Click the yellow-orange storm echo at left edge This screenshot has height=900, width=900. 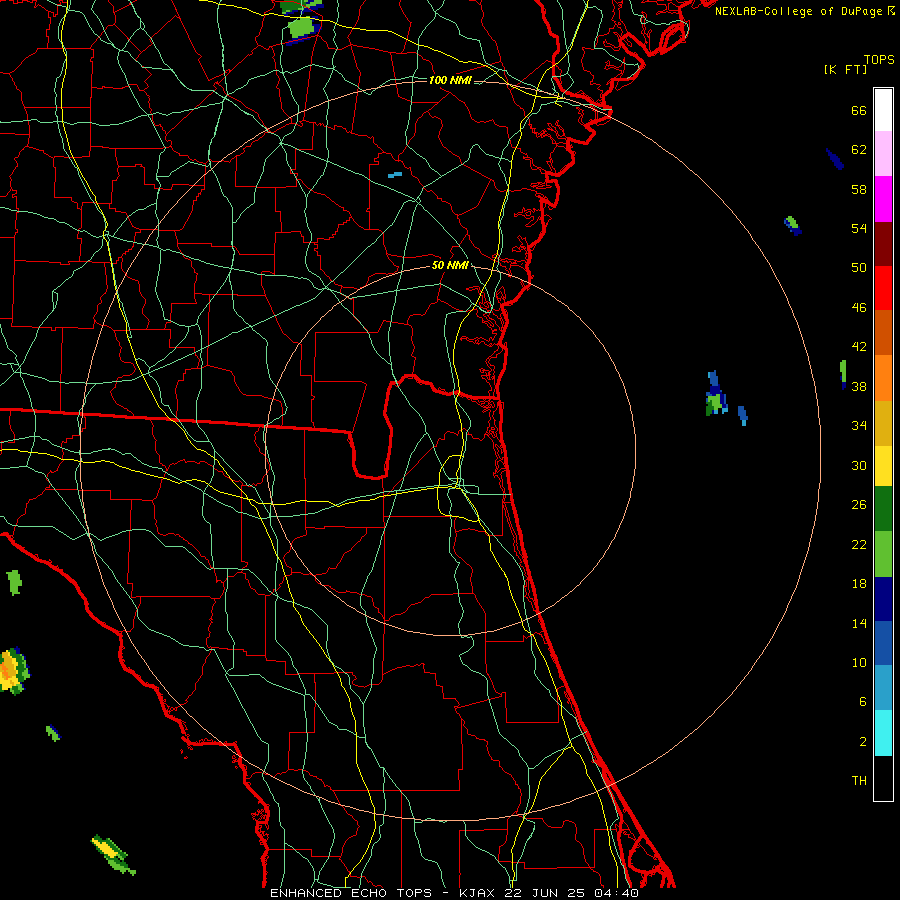tap(13, 670)
